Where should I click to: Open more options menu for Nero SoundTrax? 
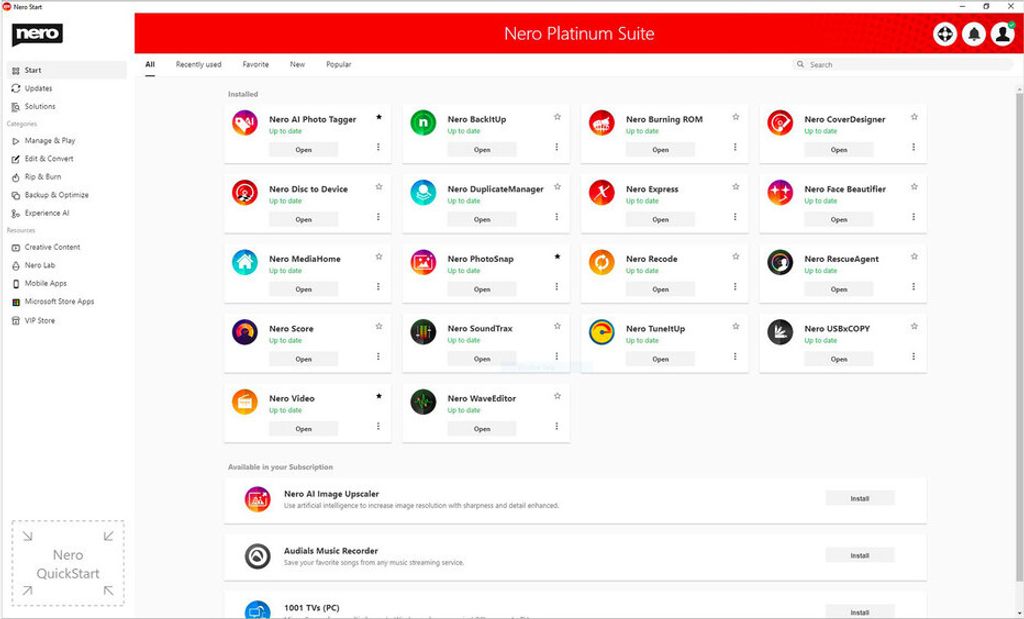coord(556,357)
